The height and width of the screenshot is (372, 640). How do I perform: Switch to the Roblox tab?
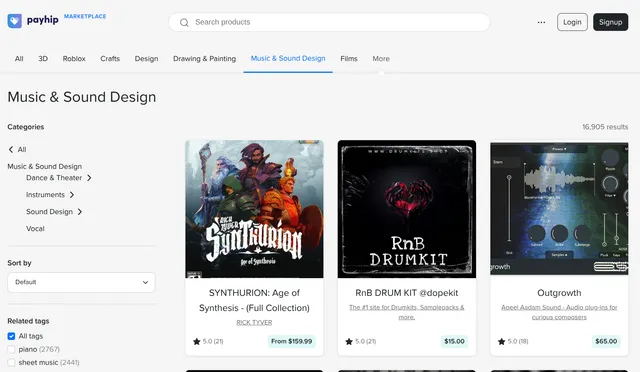[74, 59]
